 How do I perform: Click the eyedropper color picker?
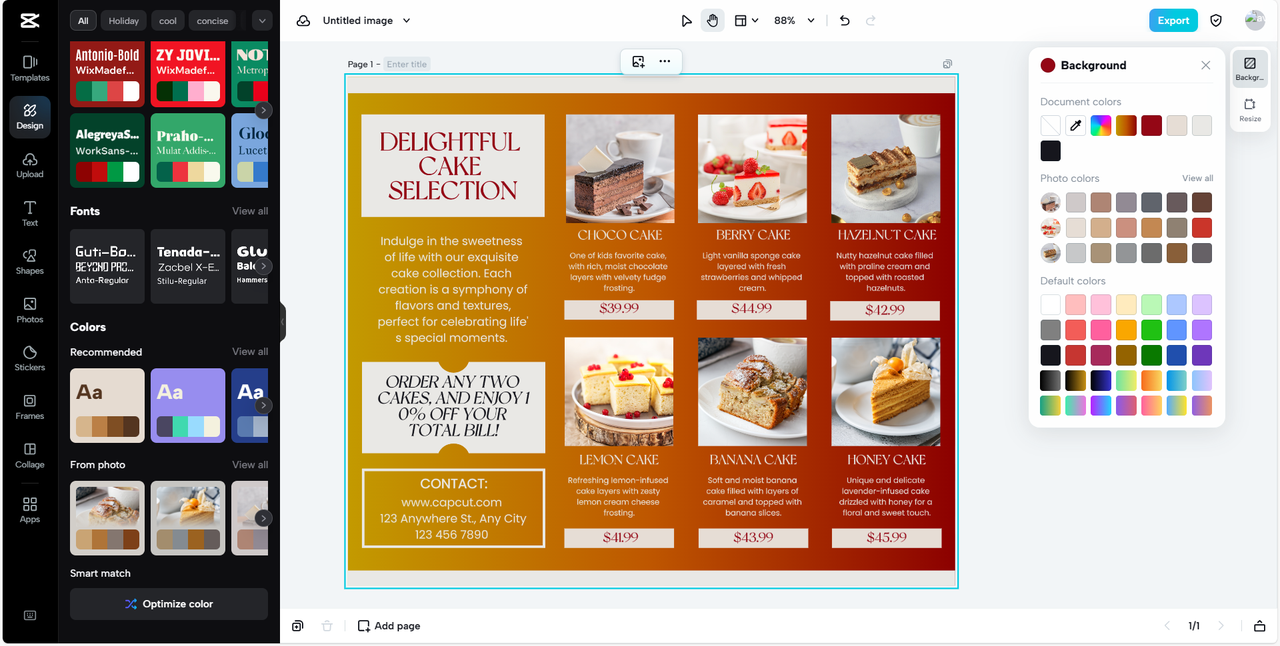(x=1075, y=125)
